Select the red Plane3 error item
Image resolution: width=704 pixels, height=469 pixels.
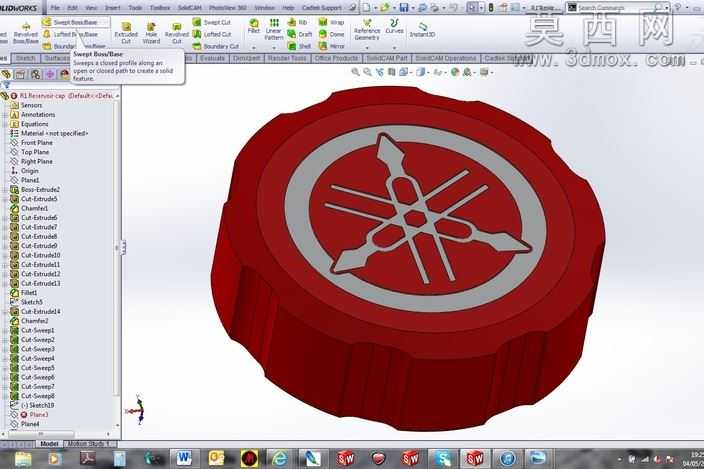38,414
